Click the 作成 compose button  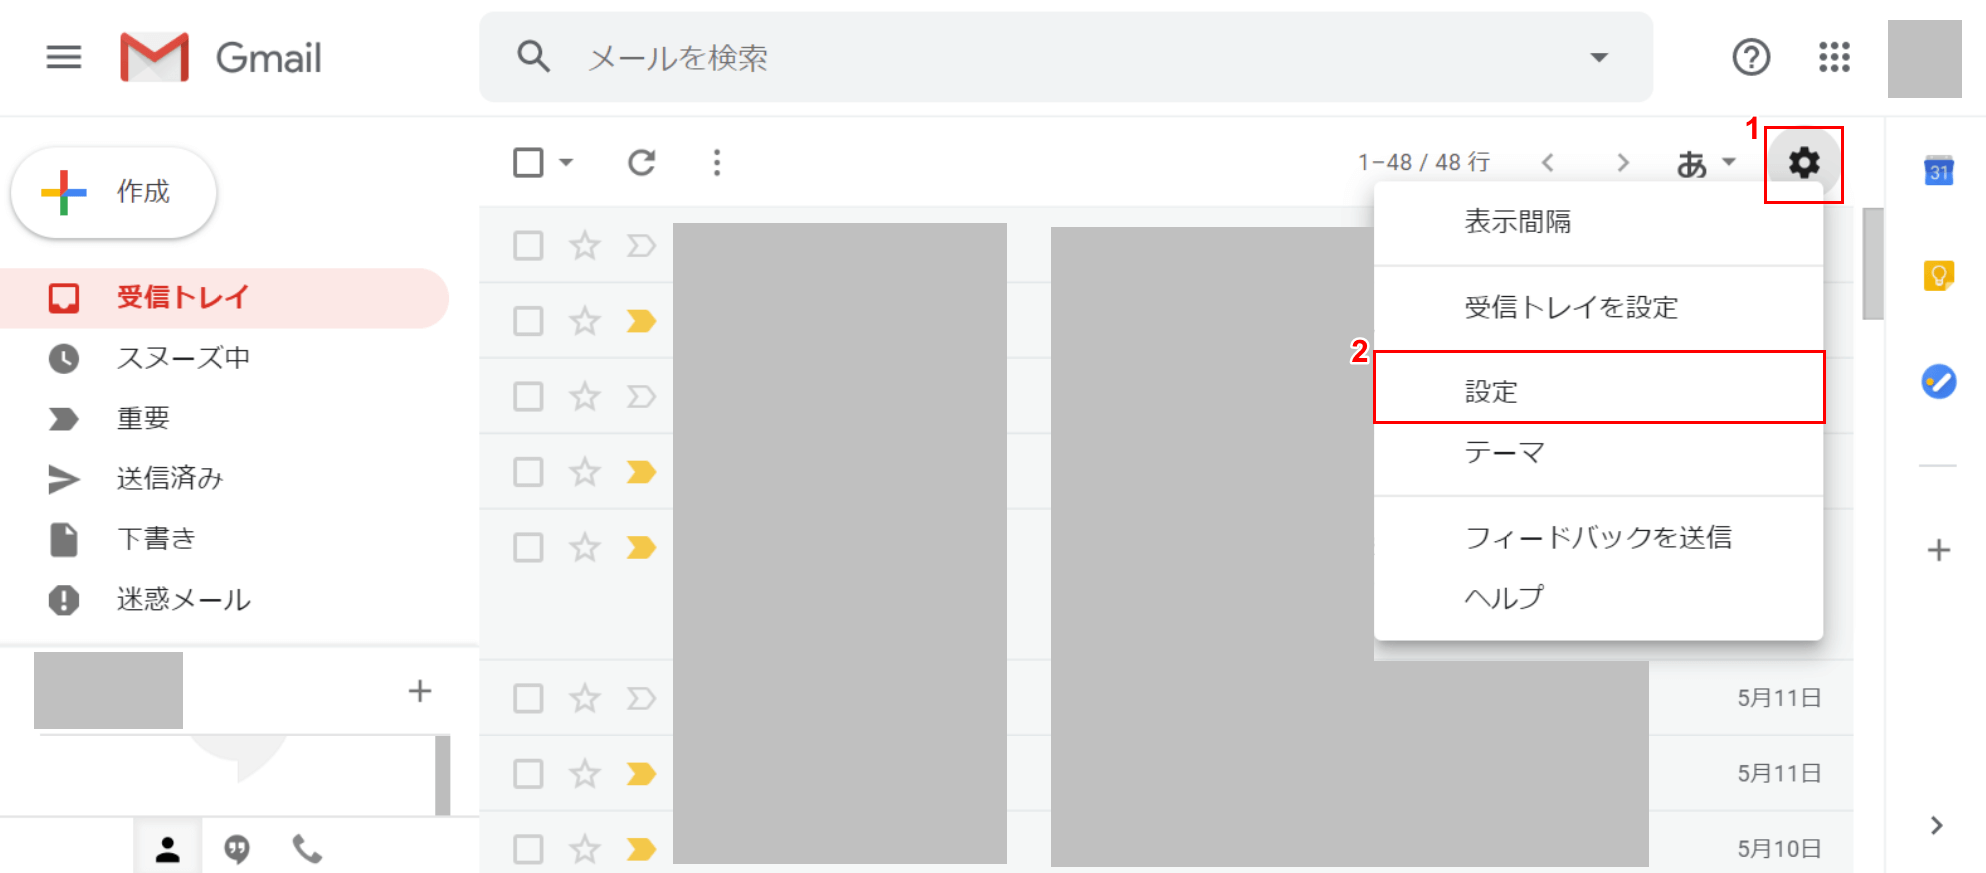(x=114, y=192)
